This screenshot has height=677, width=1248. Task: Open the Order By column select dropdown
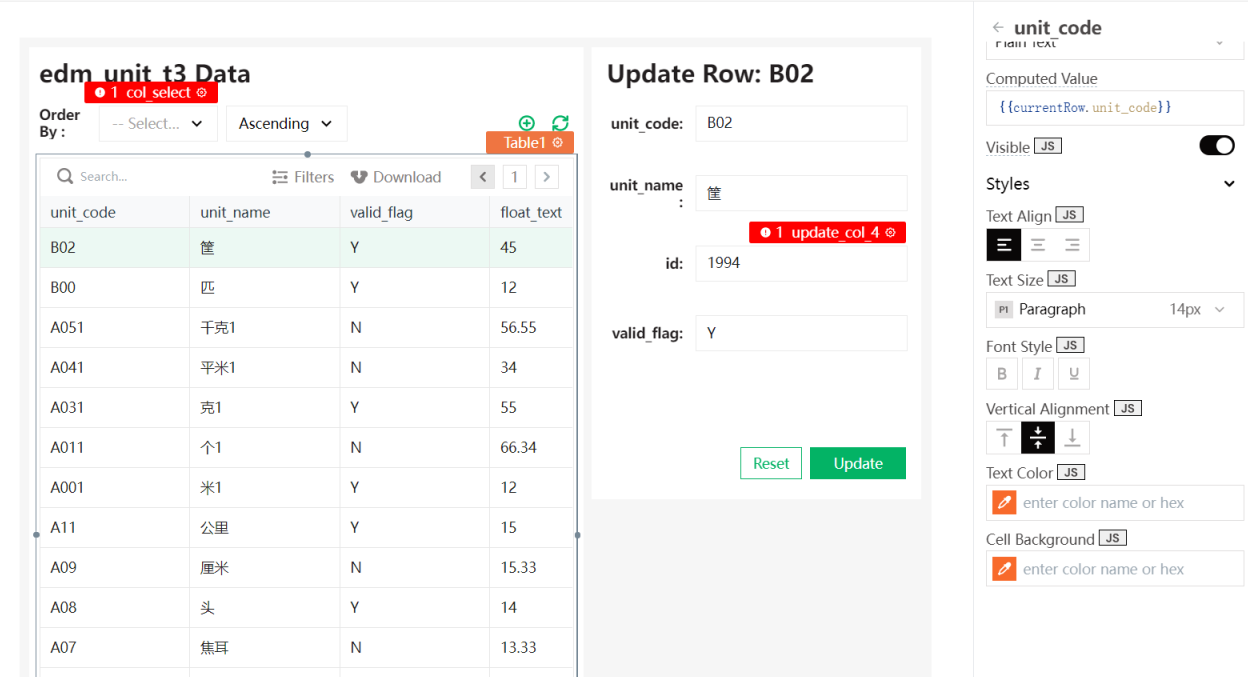(158, 124)
